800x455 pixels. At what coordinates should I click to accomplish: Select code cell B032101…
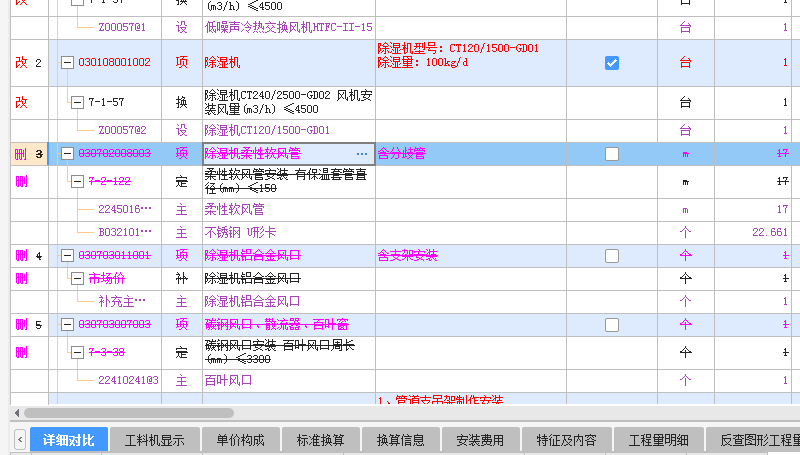(x=105, y=233)
